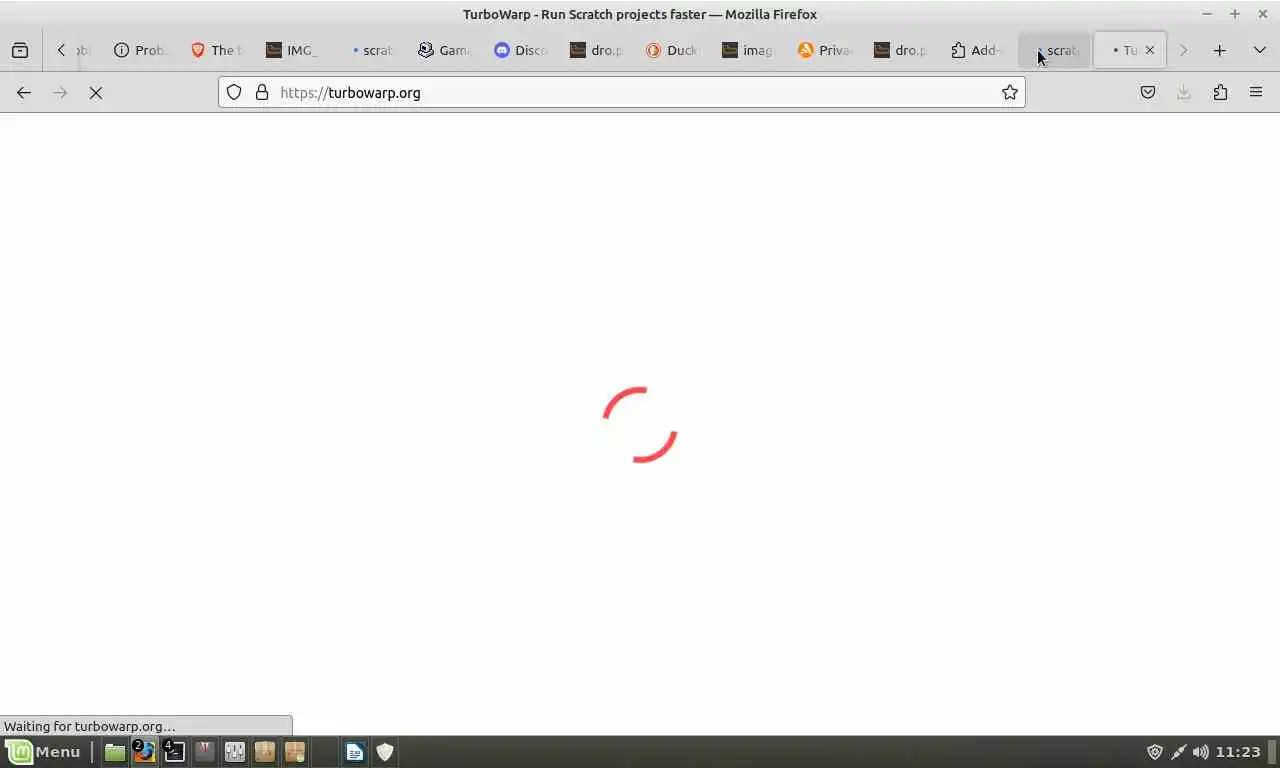Click the 11:23 clock
1280x768 pixels.
(1239, 751)
